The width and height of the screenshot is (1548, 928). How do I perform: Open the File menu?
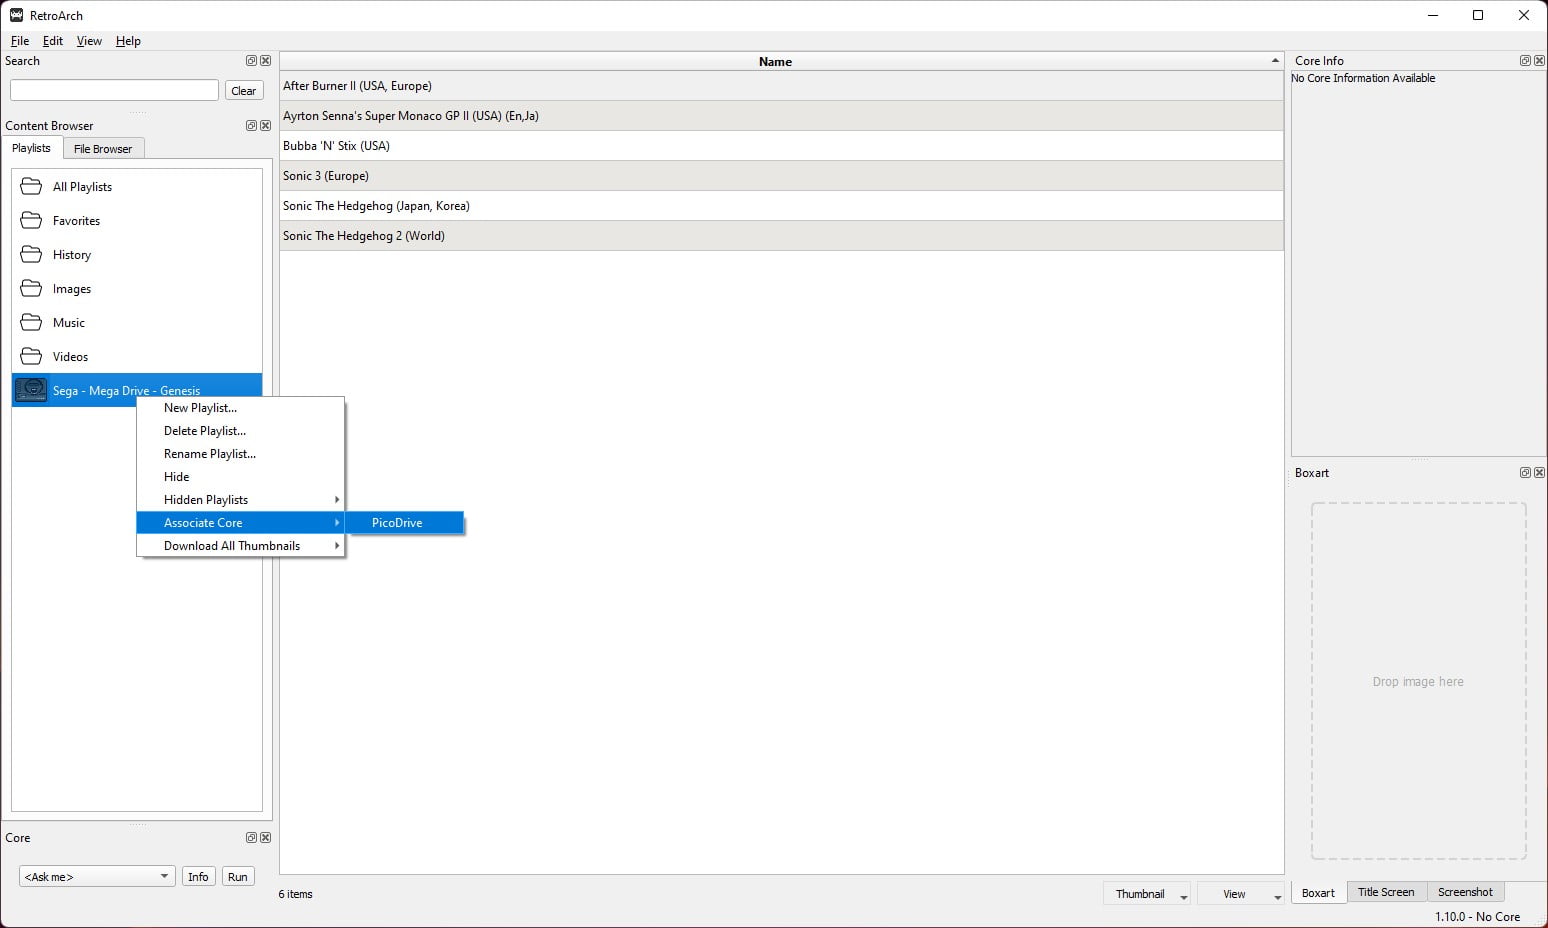coord(20,41)
